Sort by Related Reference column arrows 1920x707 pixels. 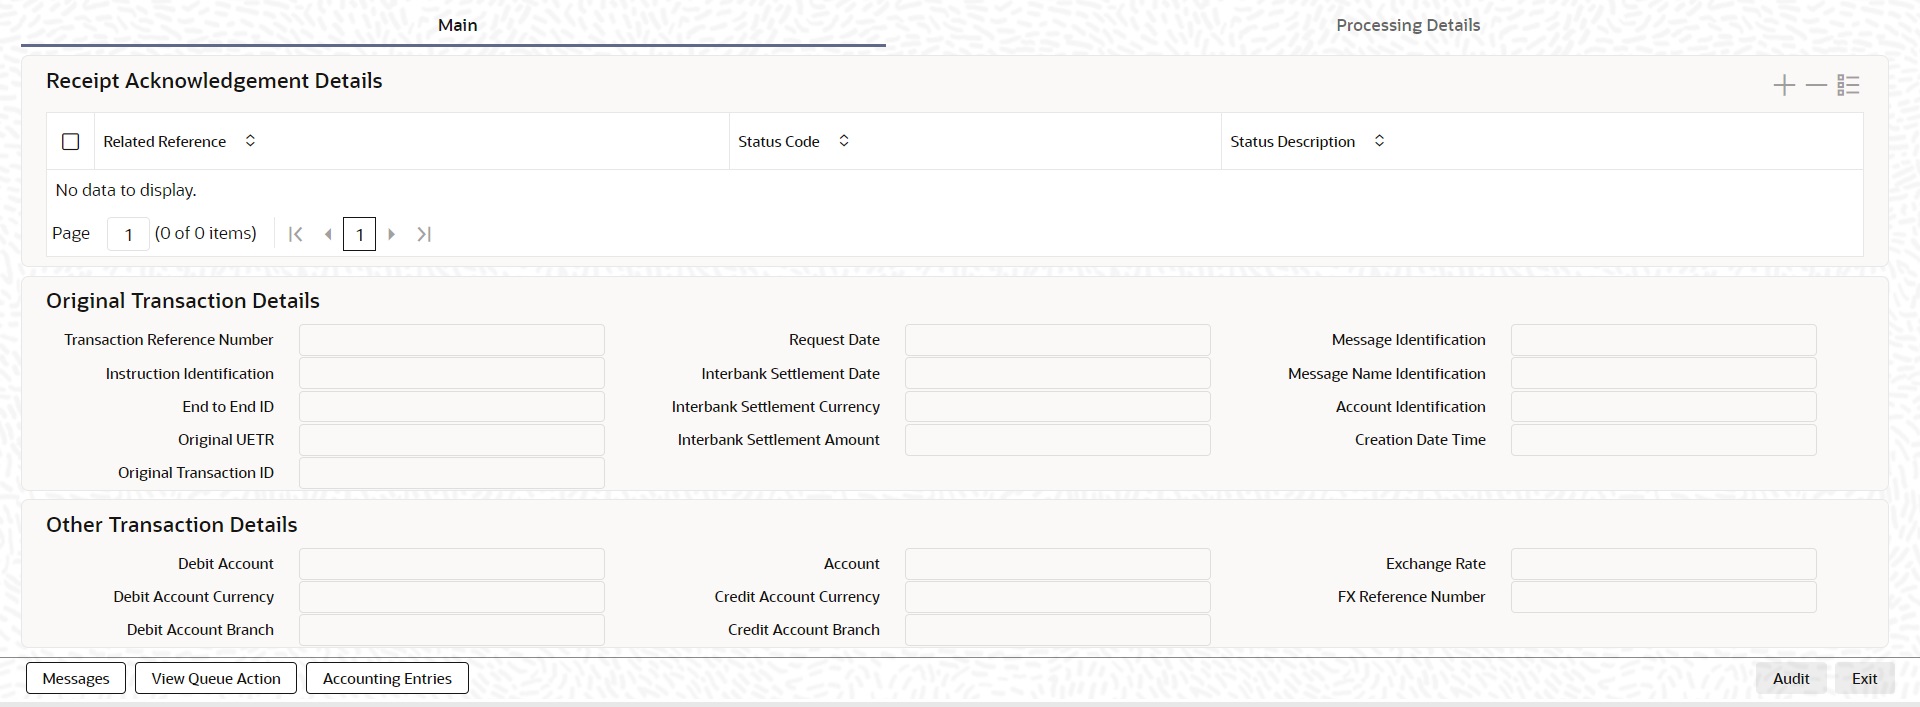pyautogui.click(x=250, y=141)
